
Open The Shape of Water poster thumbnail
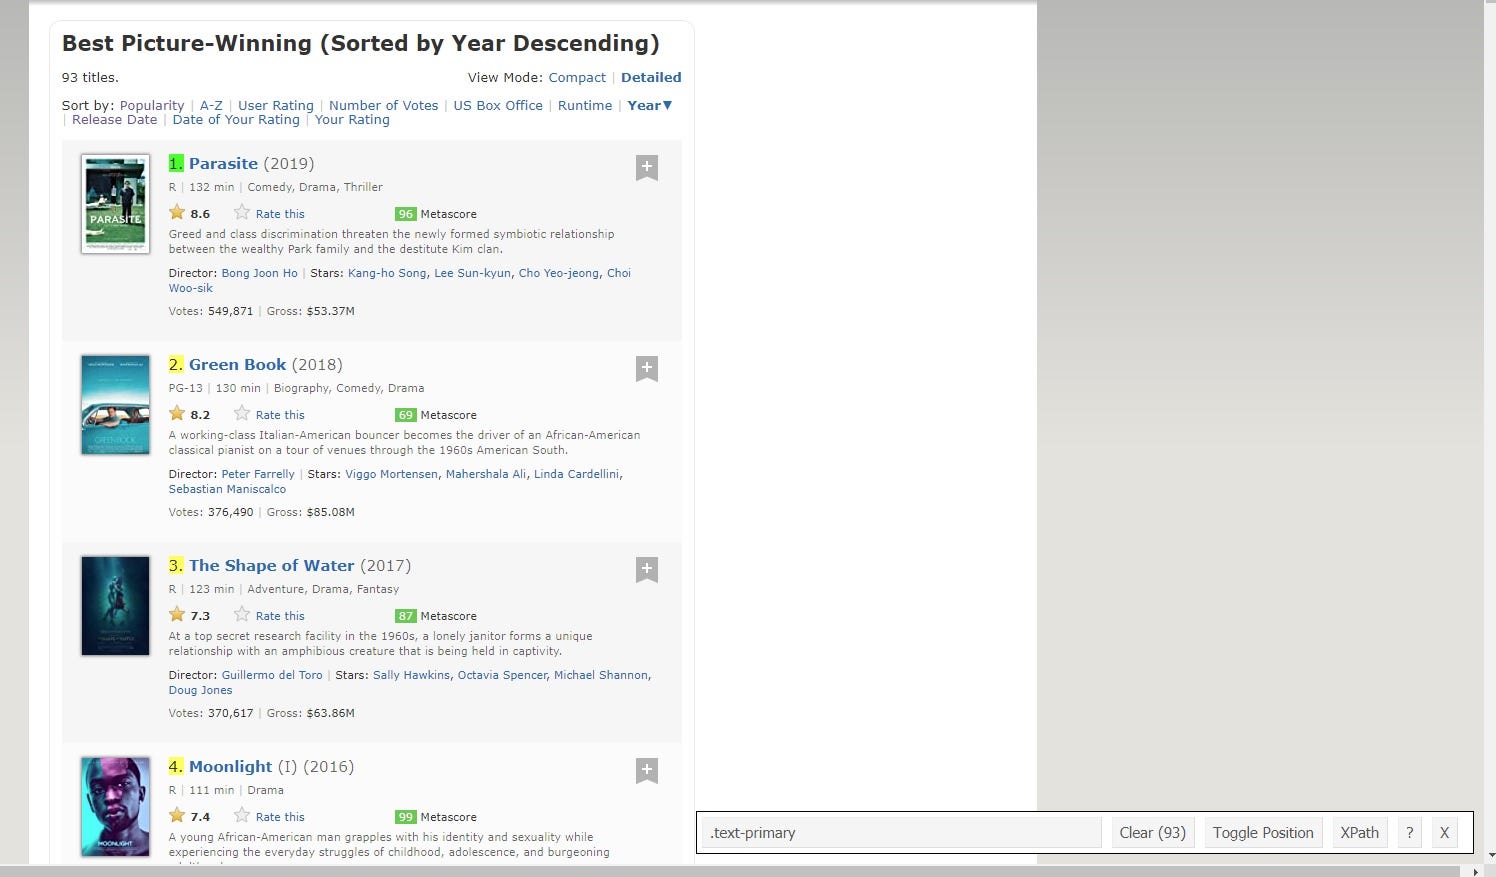pyautogui.click(x=115, y=606)
